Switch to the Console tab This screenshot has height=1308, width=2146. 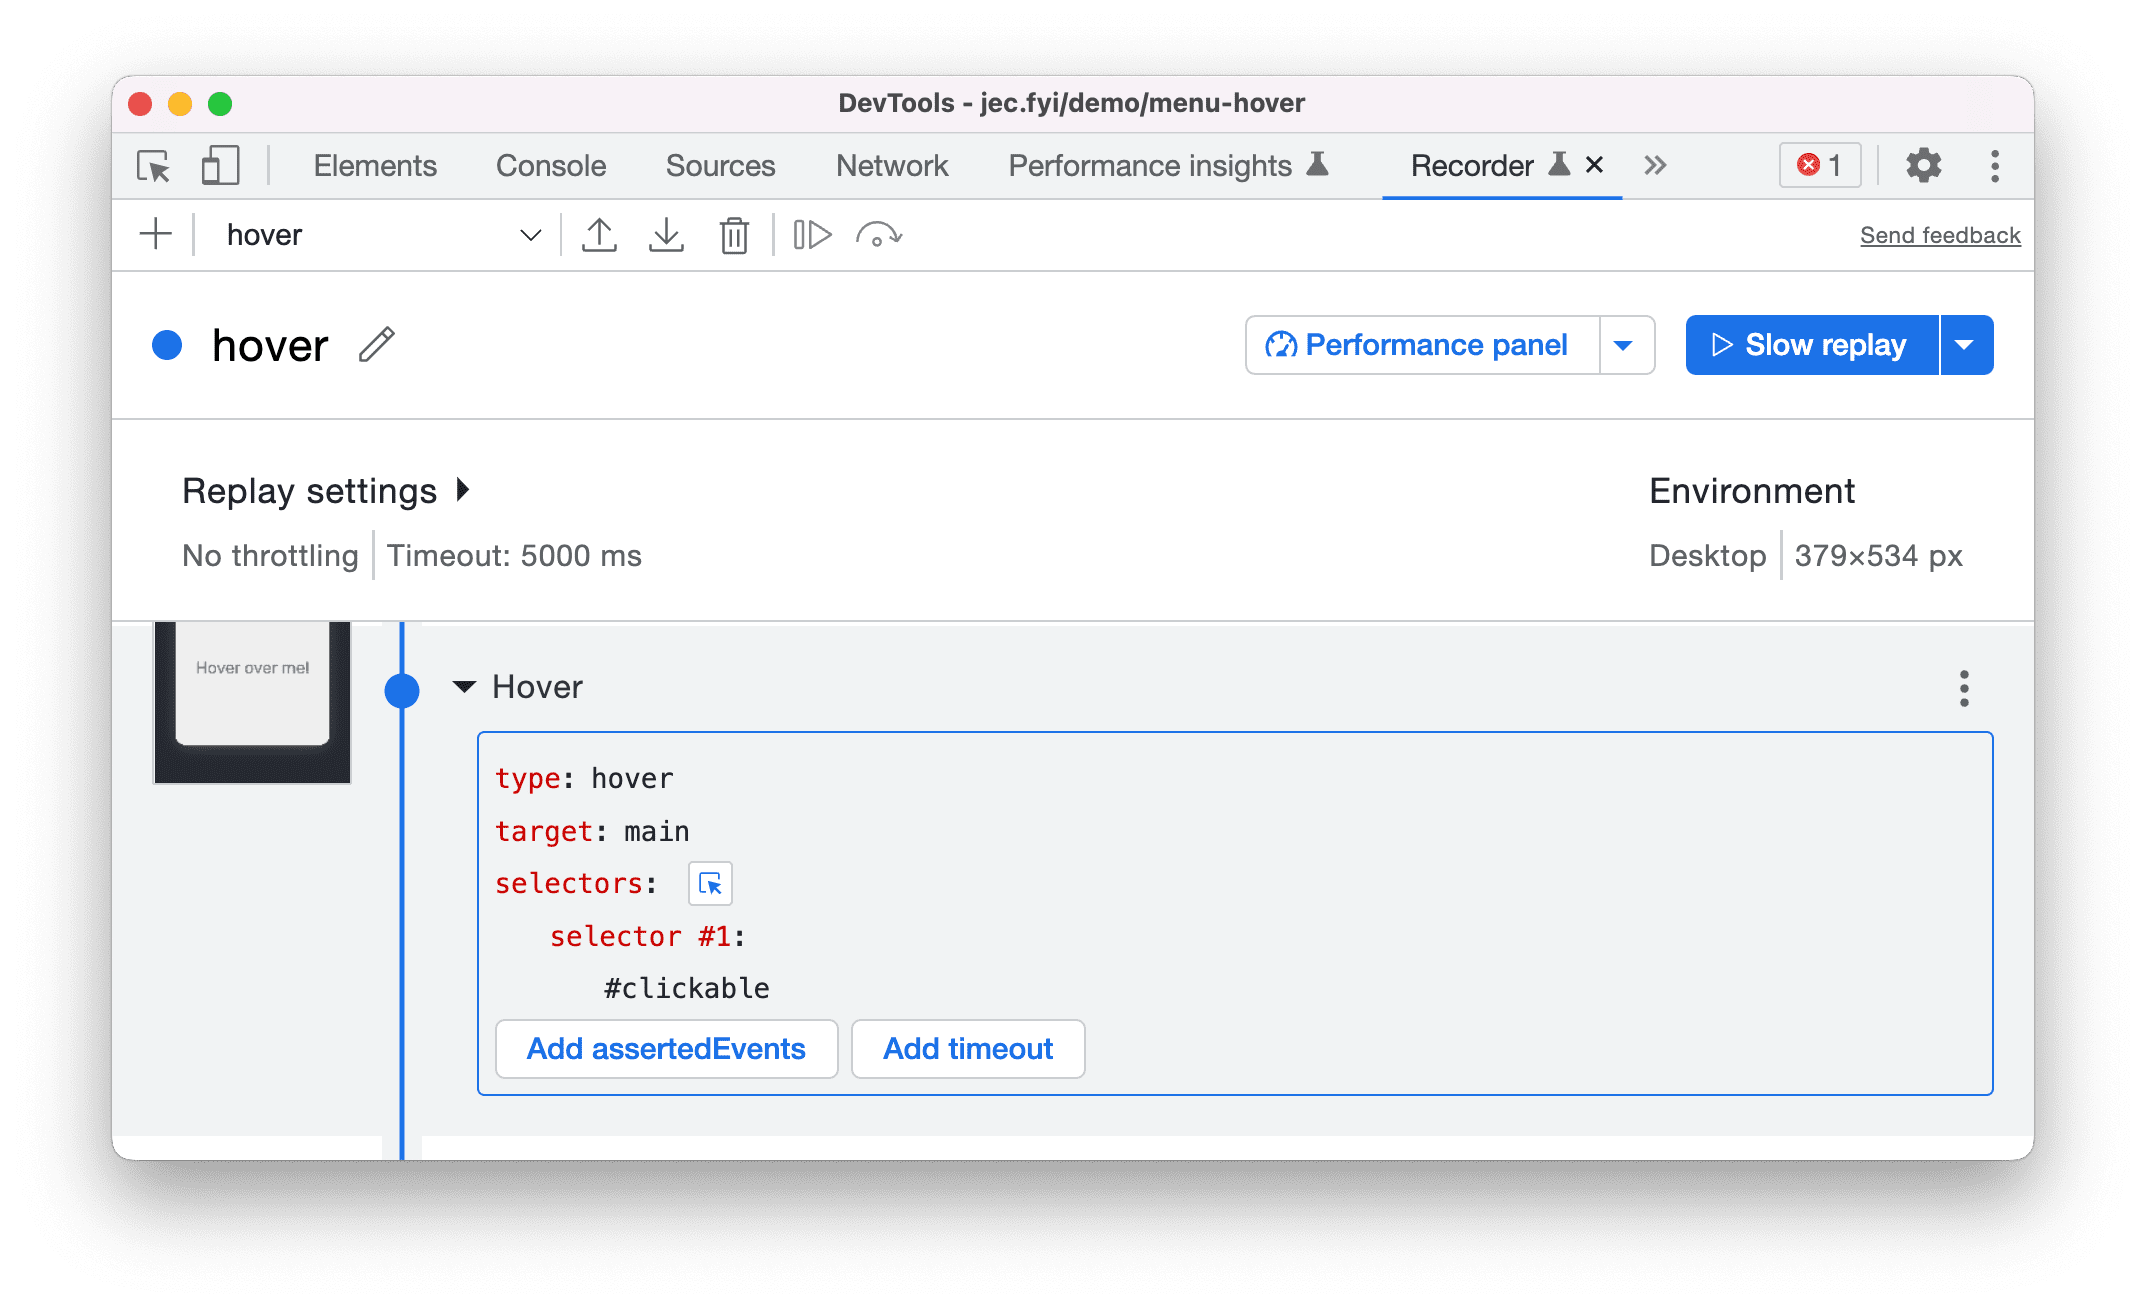click(x=550, y=164)
